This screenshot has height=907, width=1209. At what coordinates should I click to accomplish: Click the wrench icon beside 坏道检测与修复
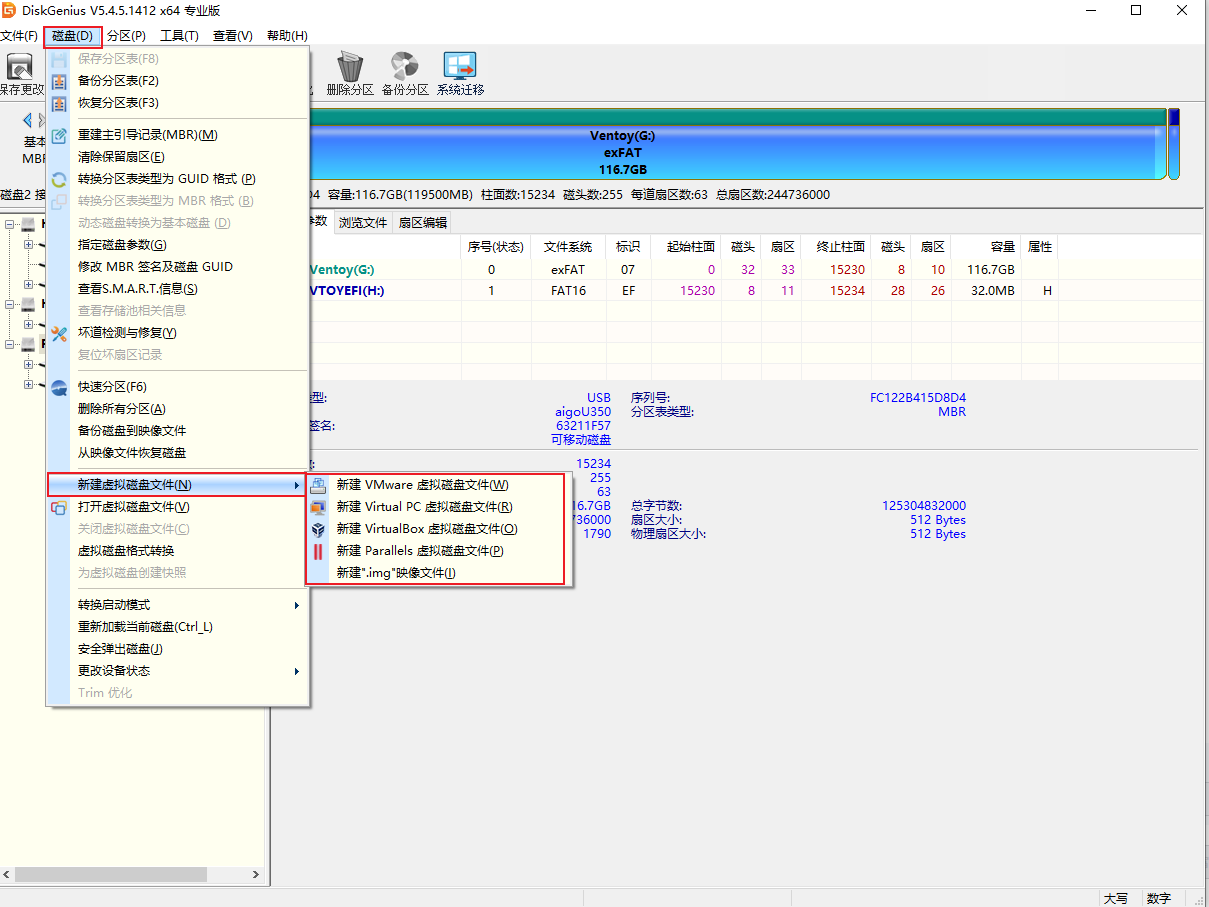tap(59, 333)
